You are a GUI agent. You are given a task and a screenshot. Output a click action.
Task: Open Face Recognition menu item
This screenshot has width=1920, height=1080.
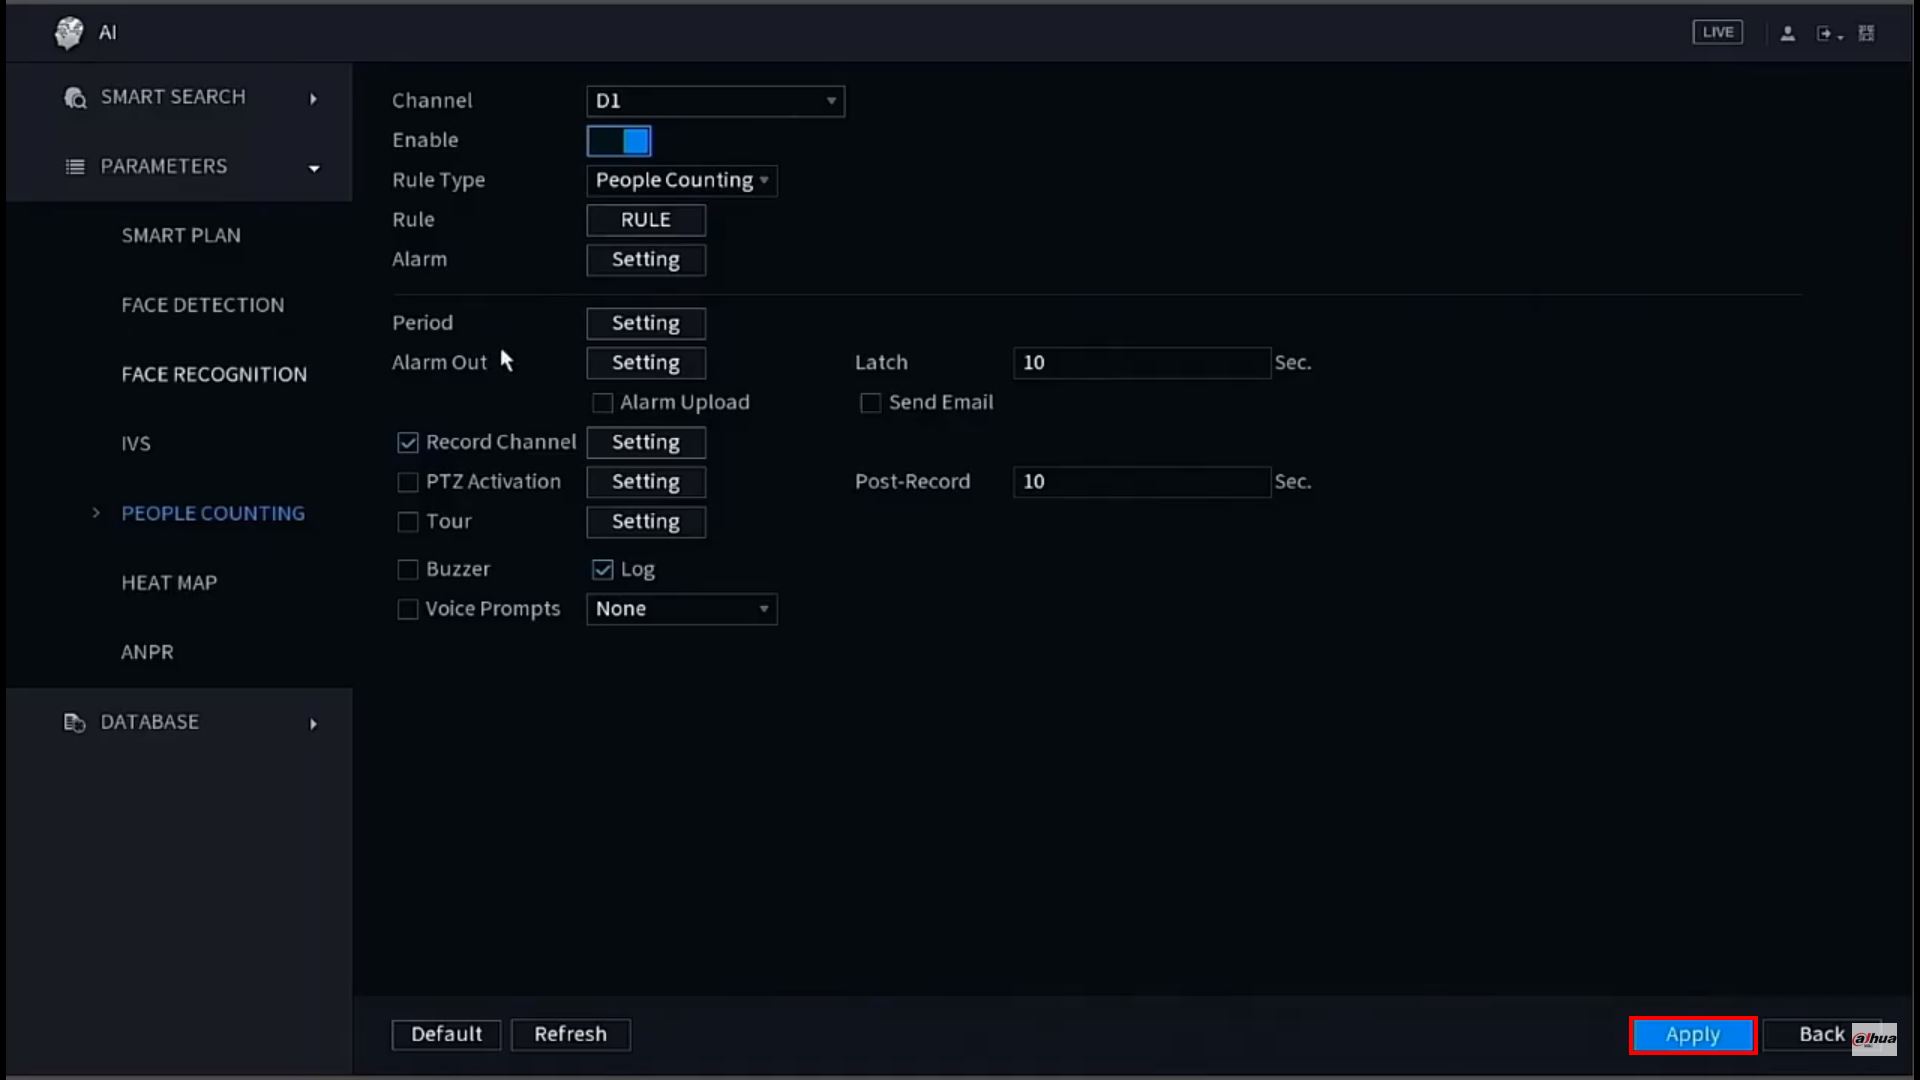(x=214, y=375)
